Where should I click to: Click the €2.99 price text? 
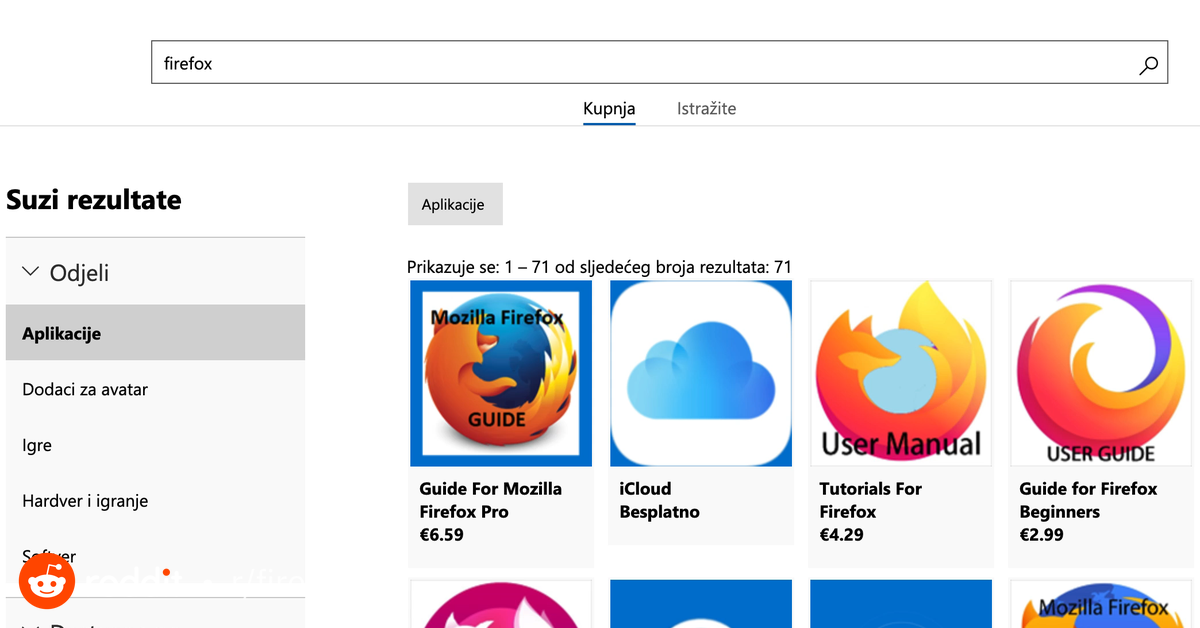tap(1041, 535)
